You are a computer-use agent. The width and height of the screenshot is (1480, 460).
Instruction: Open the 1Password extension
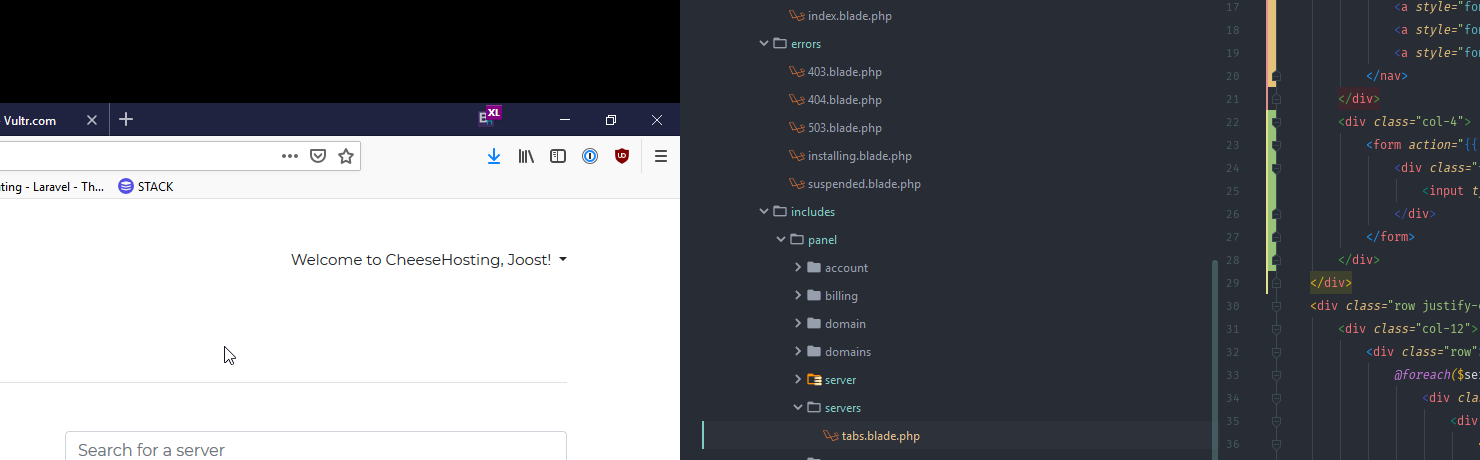pos(590,156)
